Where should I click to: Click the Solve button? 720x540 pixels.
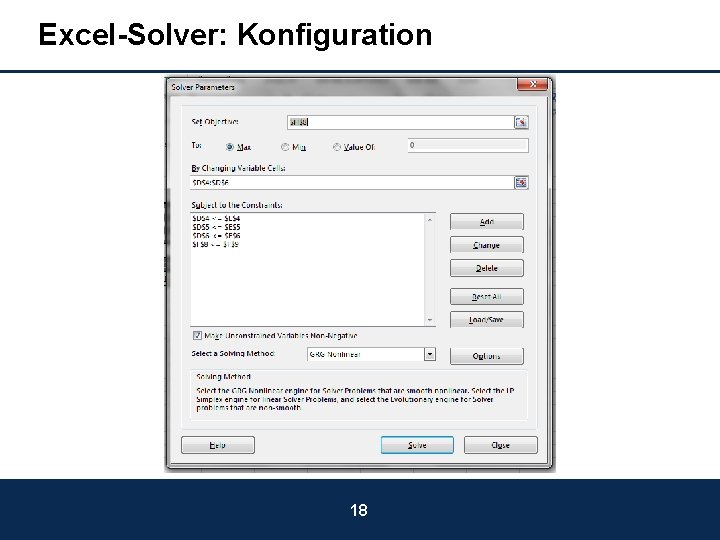pyautogui.click(x=417, y=445)
